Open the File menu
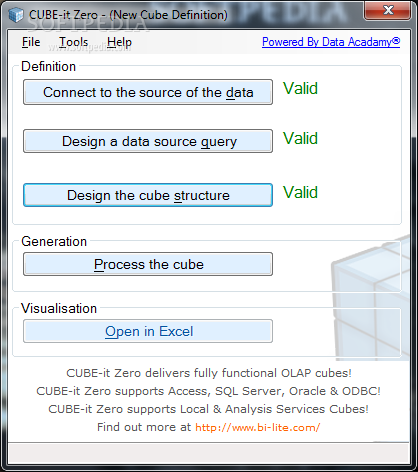418x472 pixels. (x=31, y=42)
